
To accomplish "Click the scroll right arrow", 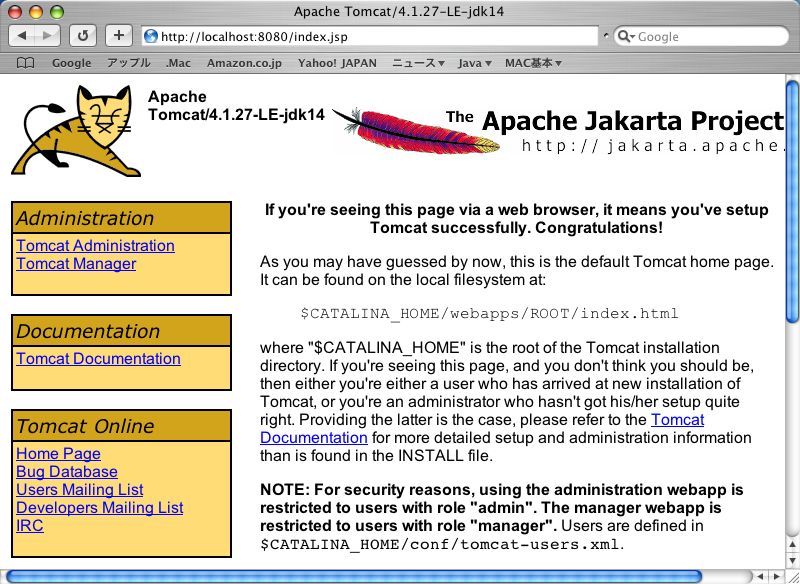I will pyautogui.click(x=776, y=577).
